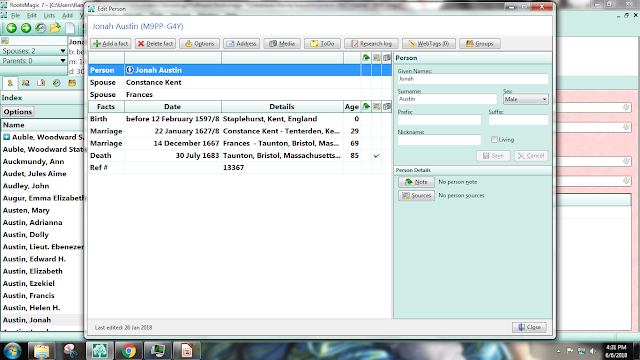Click the Groups button
The width and height of the screenshot is (640, 360).
pyautogui.click(x=480, y=44)
